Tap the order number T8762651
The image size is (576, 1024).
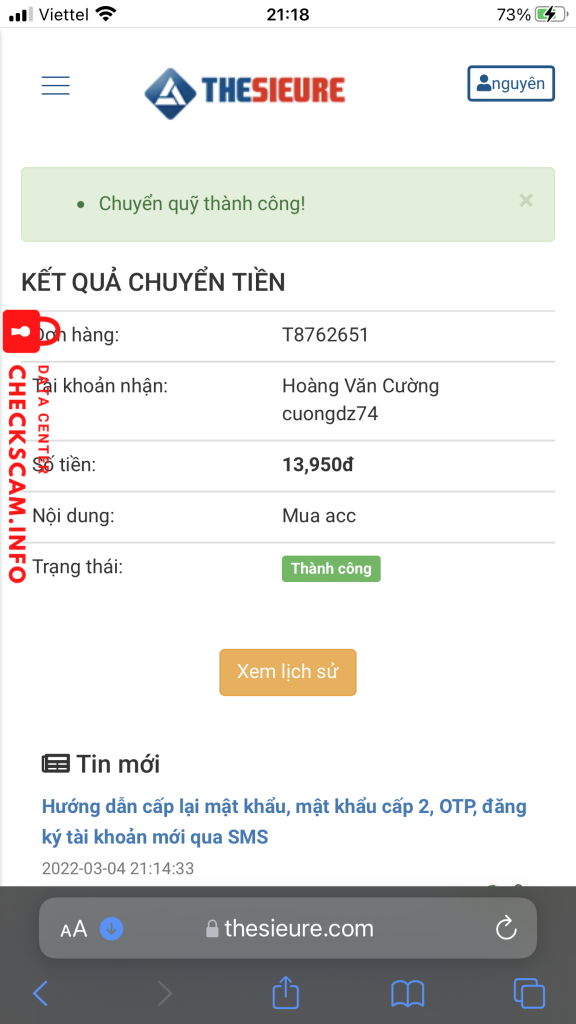click(325, 335)
